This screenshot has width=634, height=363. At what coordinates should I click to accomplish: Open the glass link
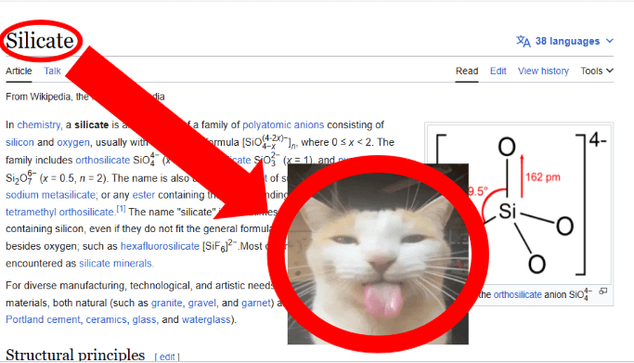click(x=144, y=320)
